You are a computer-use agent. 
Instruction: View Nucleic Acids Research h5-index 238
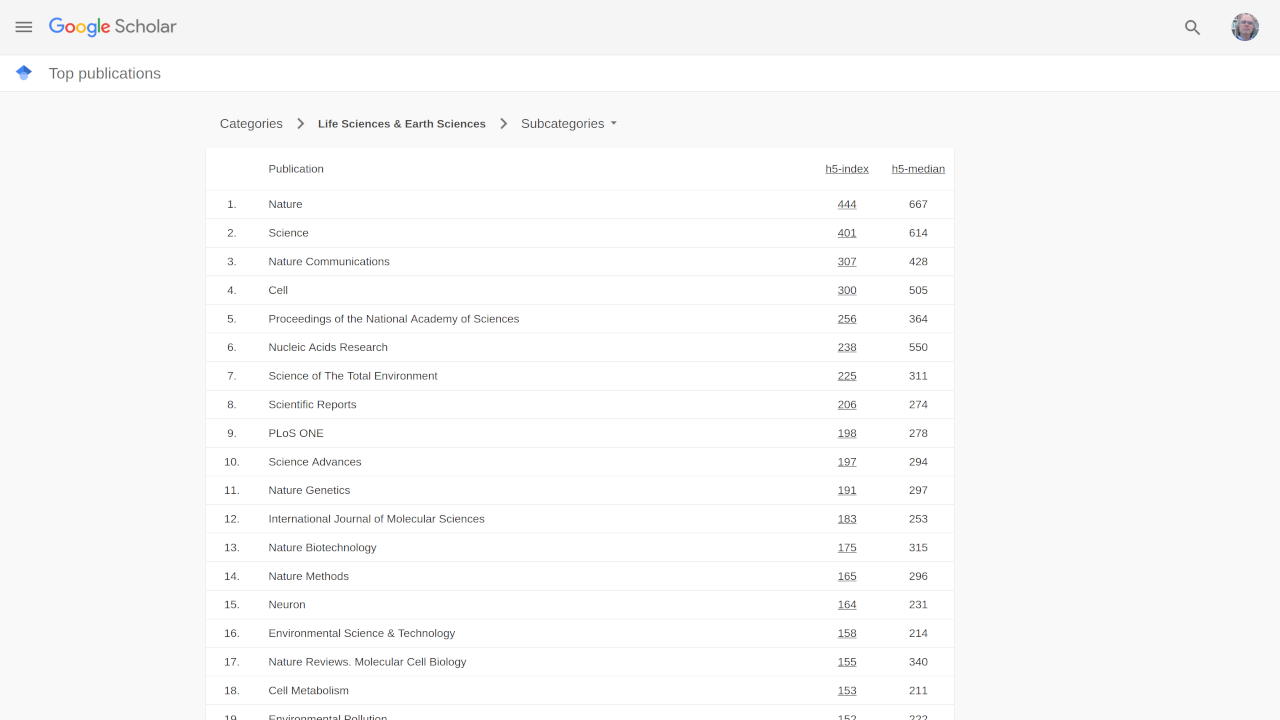(847, 348)
